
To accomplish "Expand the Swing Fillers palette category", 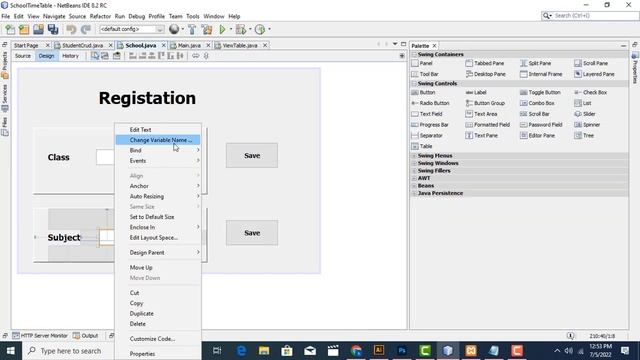I will [414, 171].
